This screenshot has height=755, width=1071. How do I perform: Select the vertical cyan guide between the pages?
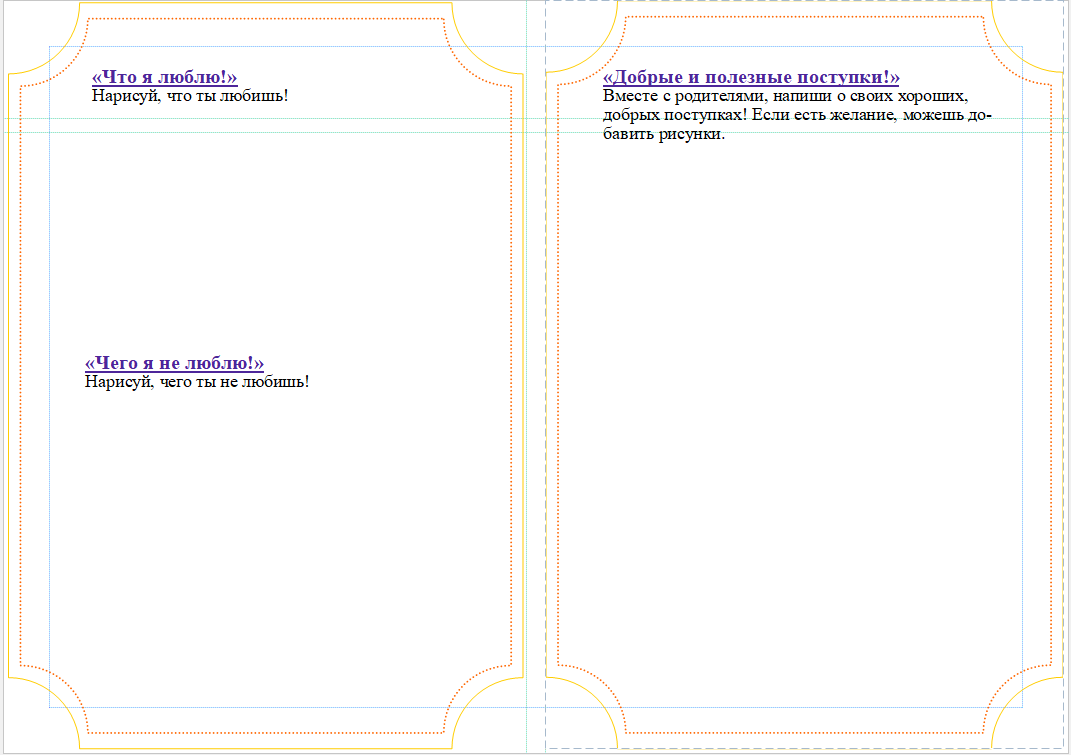pos(526,400)
